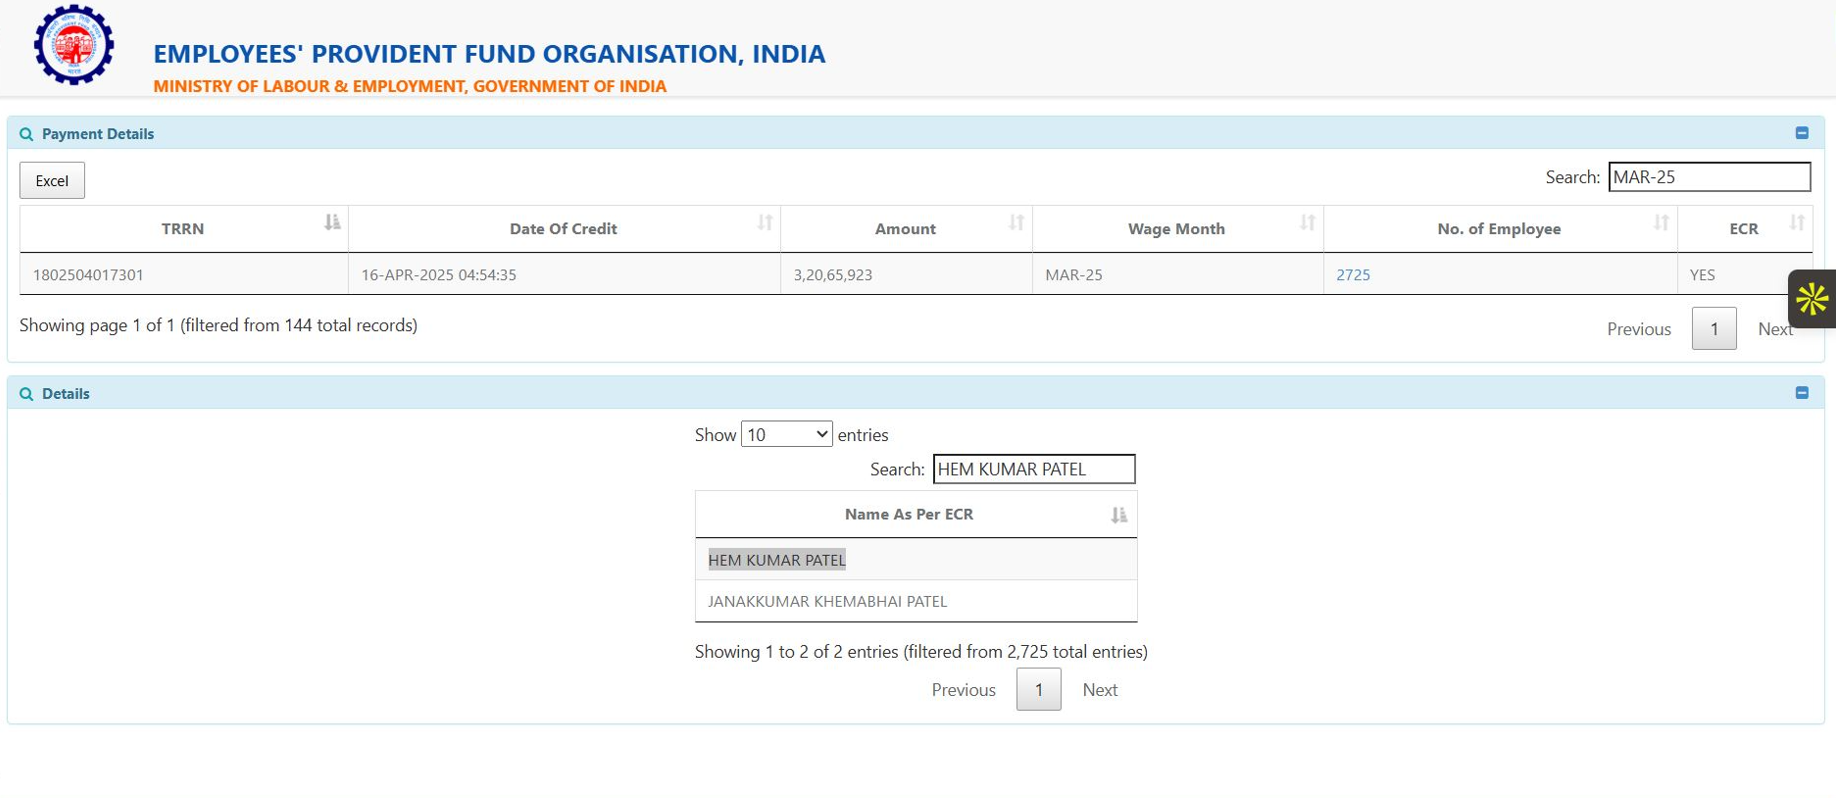Open the Show entries dropdown
This screenshot has height=798, width=1836.
pos(786,435)
